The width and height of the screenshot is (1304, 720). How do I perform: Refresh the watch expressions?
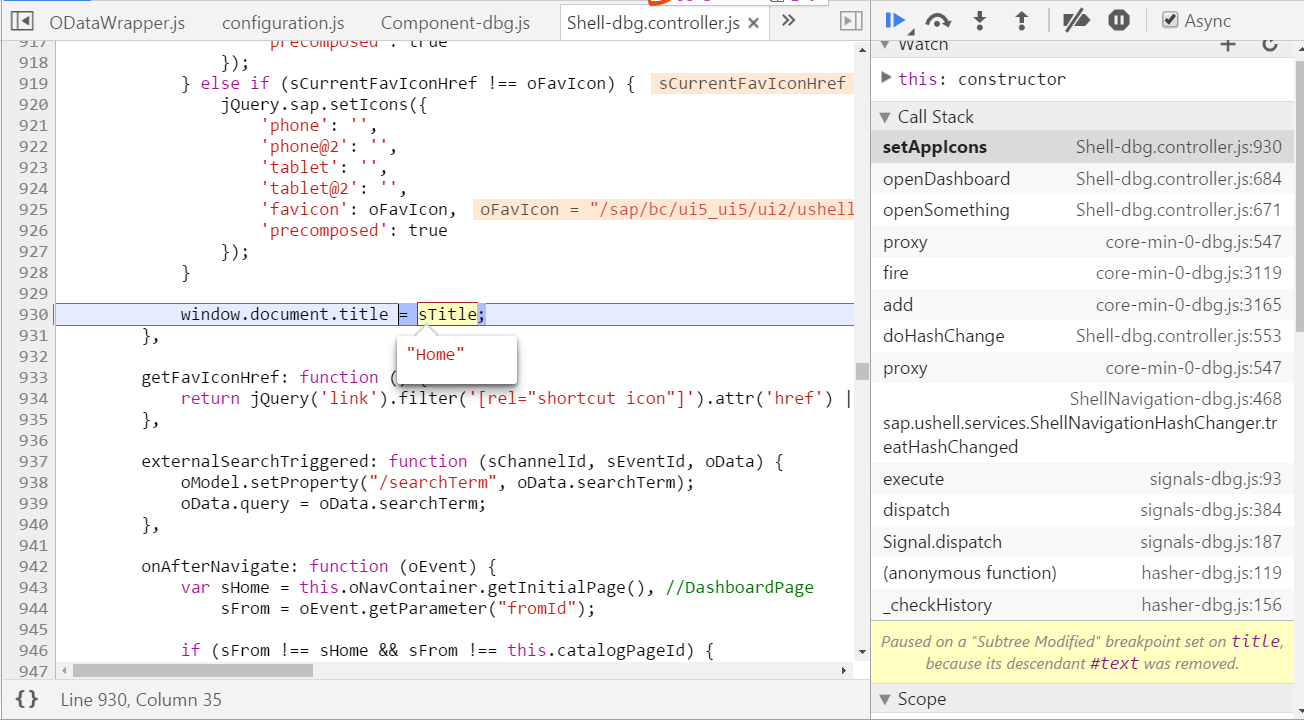pyautogui.click(x=1270, y=44)
